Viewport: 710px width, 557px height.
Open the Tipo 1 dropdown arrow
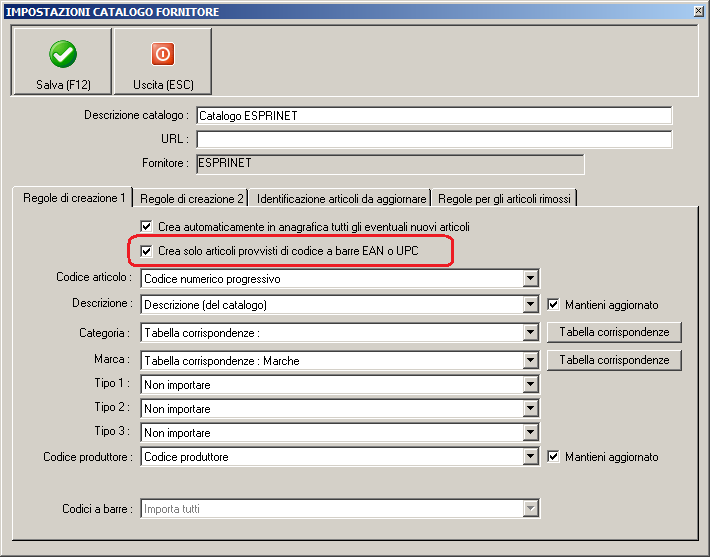[530, 384]
